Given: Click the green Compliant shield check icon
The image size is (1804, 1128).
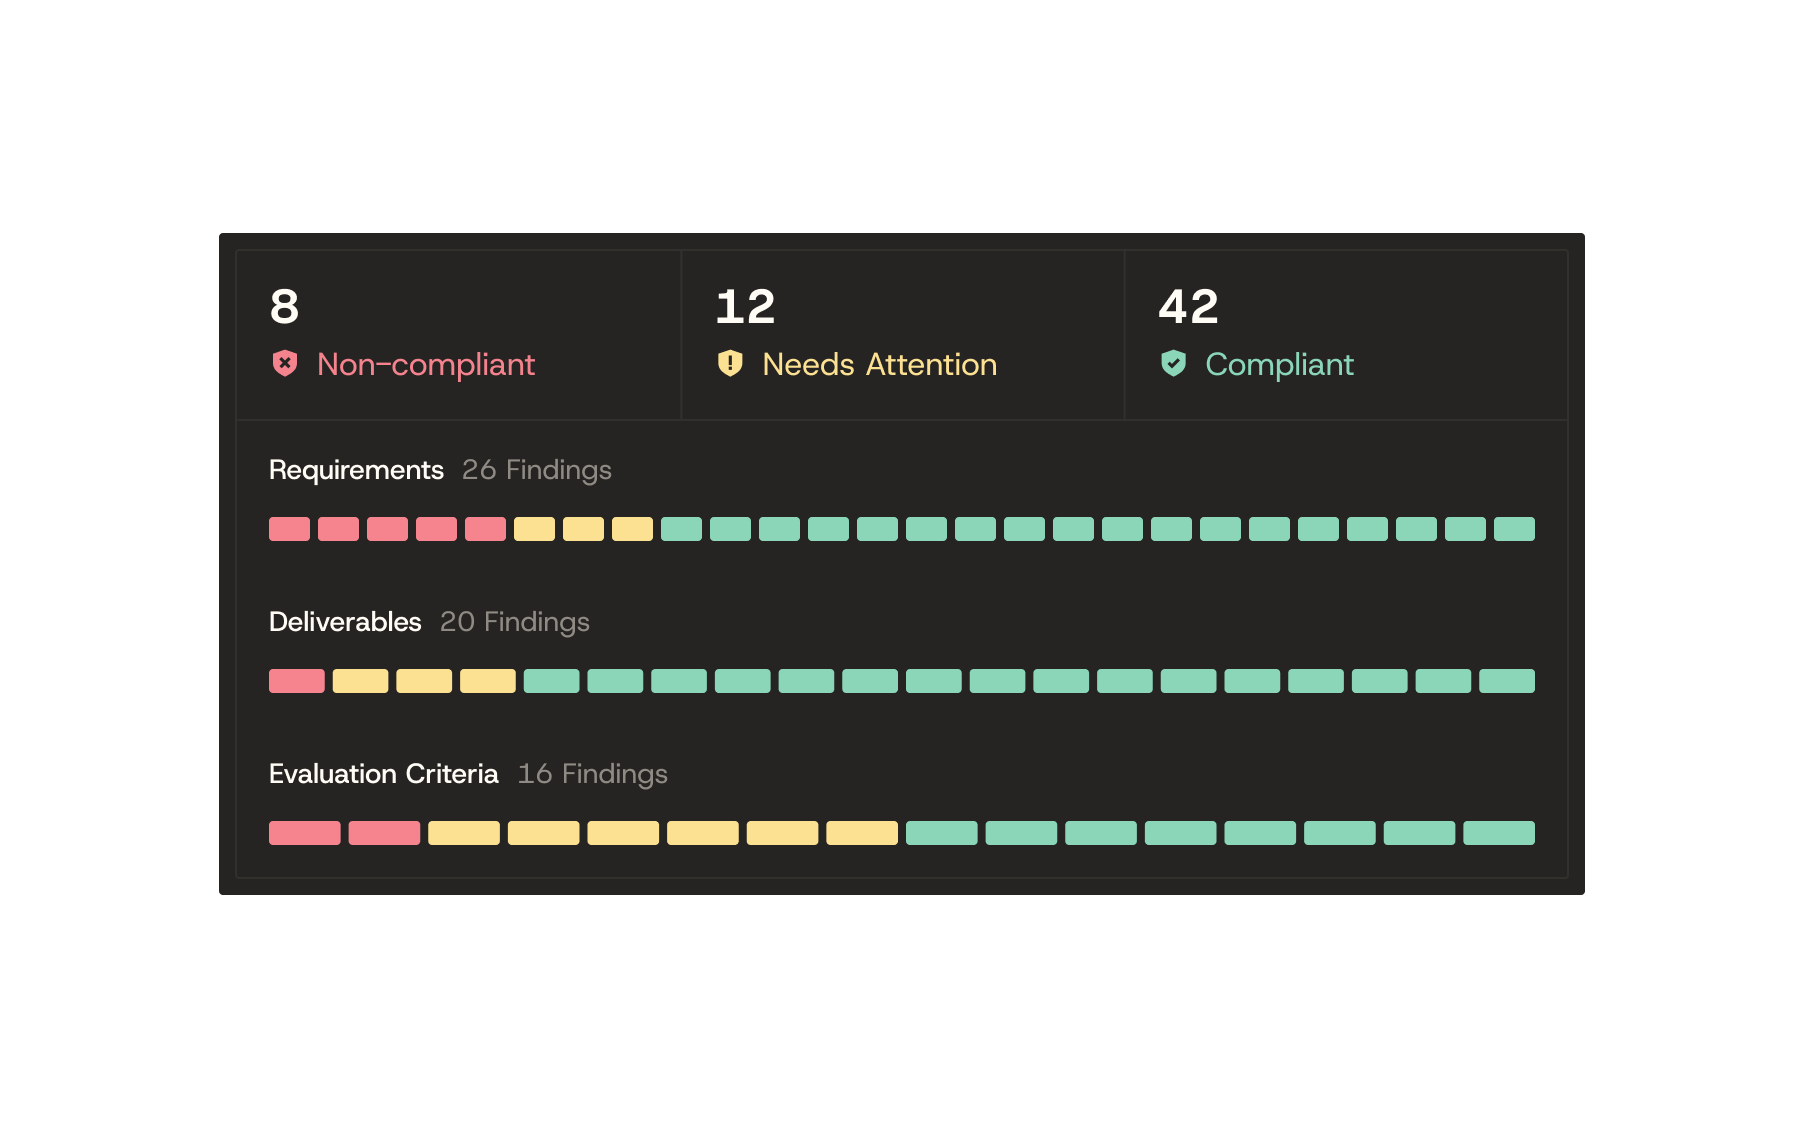Looking at the screenshot, I should pos(1173,363).
